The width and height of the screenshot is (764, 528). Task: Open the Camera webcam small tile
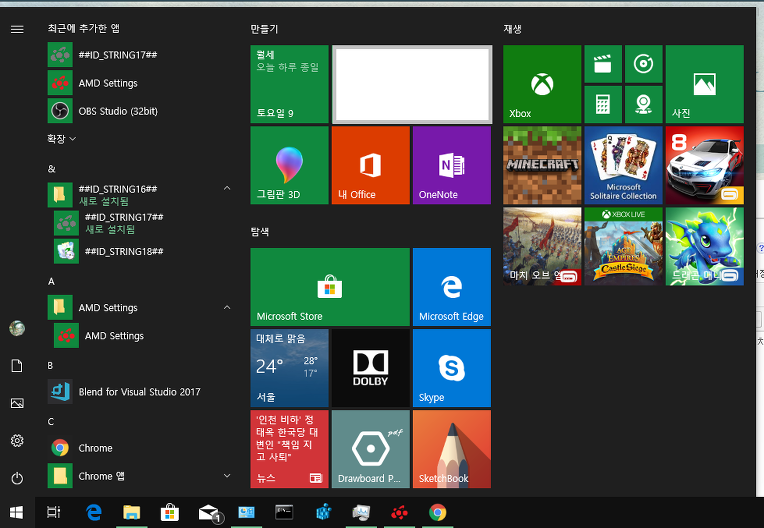point(644,104)
